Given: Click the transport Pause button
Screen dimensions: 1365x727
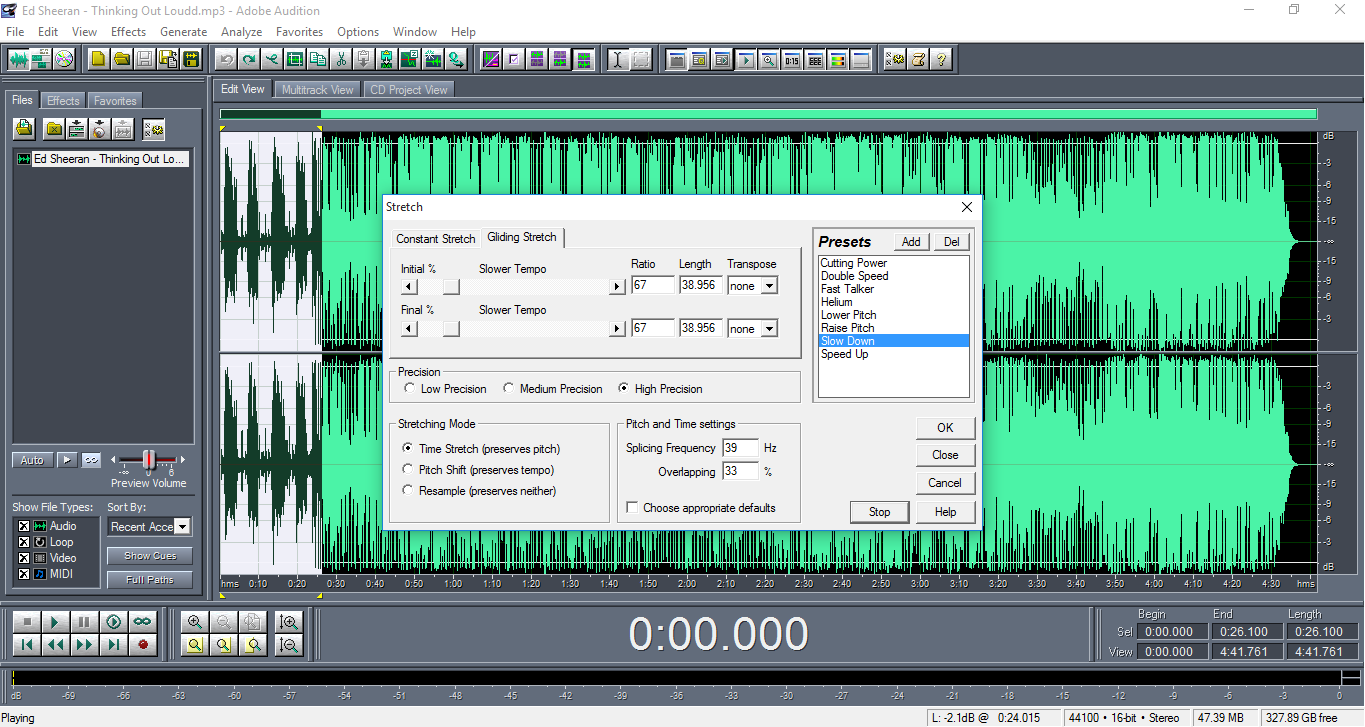Looking at the screenshot, I should coord(85,622).
